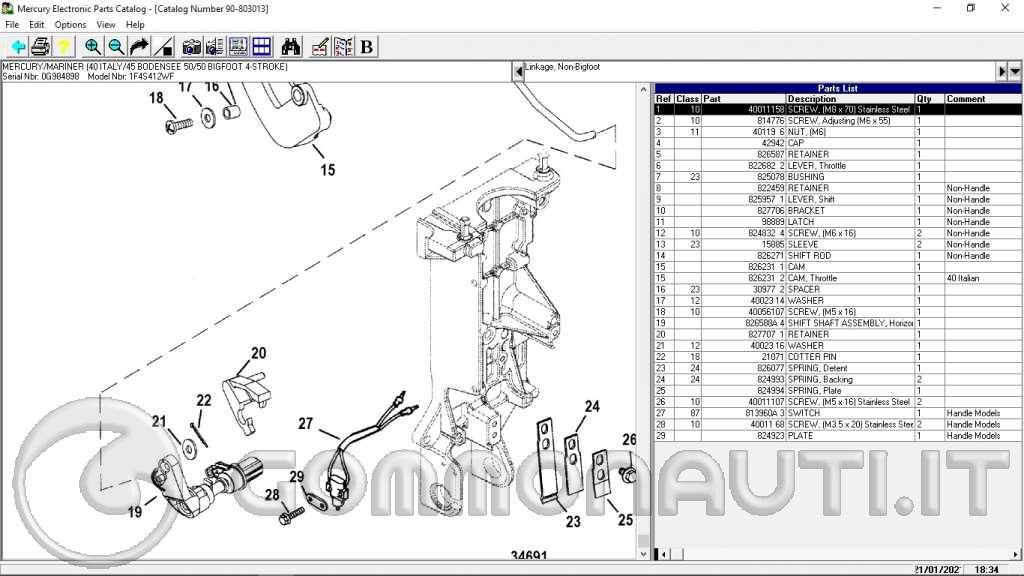Click the Class column header

coord(688,99)
